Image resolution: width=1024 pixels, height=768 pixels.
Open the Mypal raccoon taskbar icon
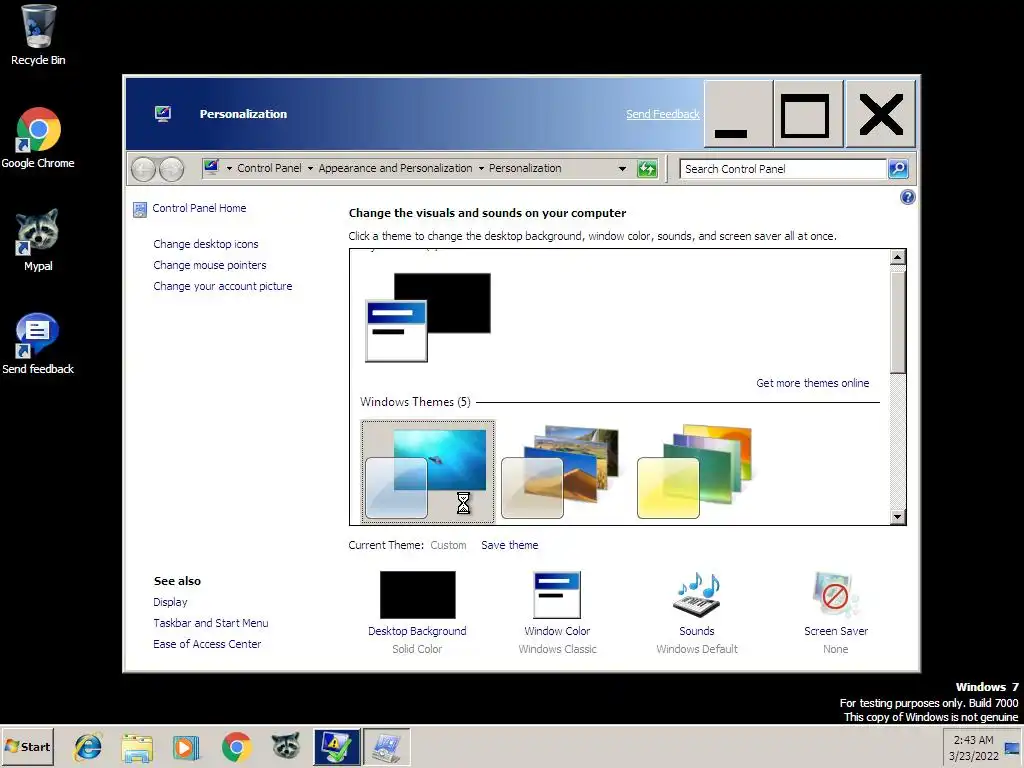click(x=286, y=747)
